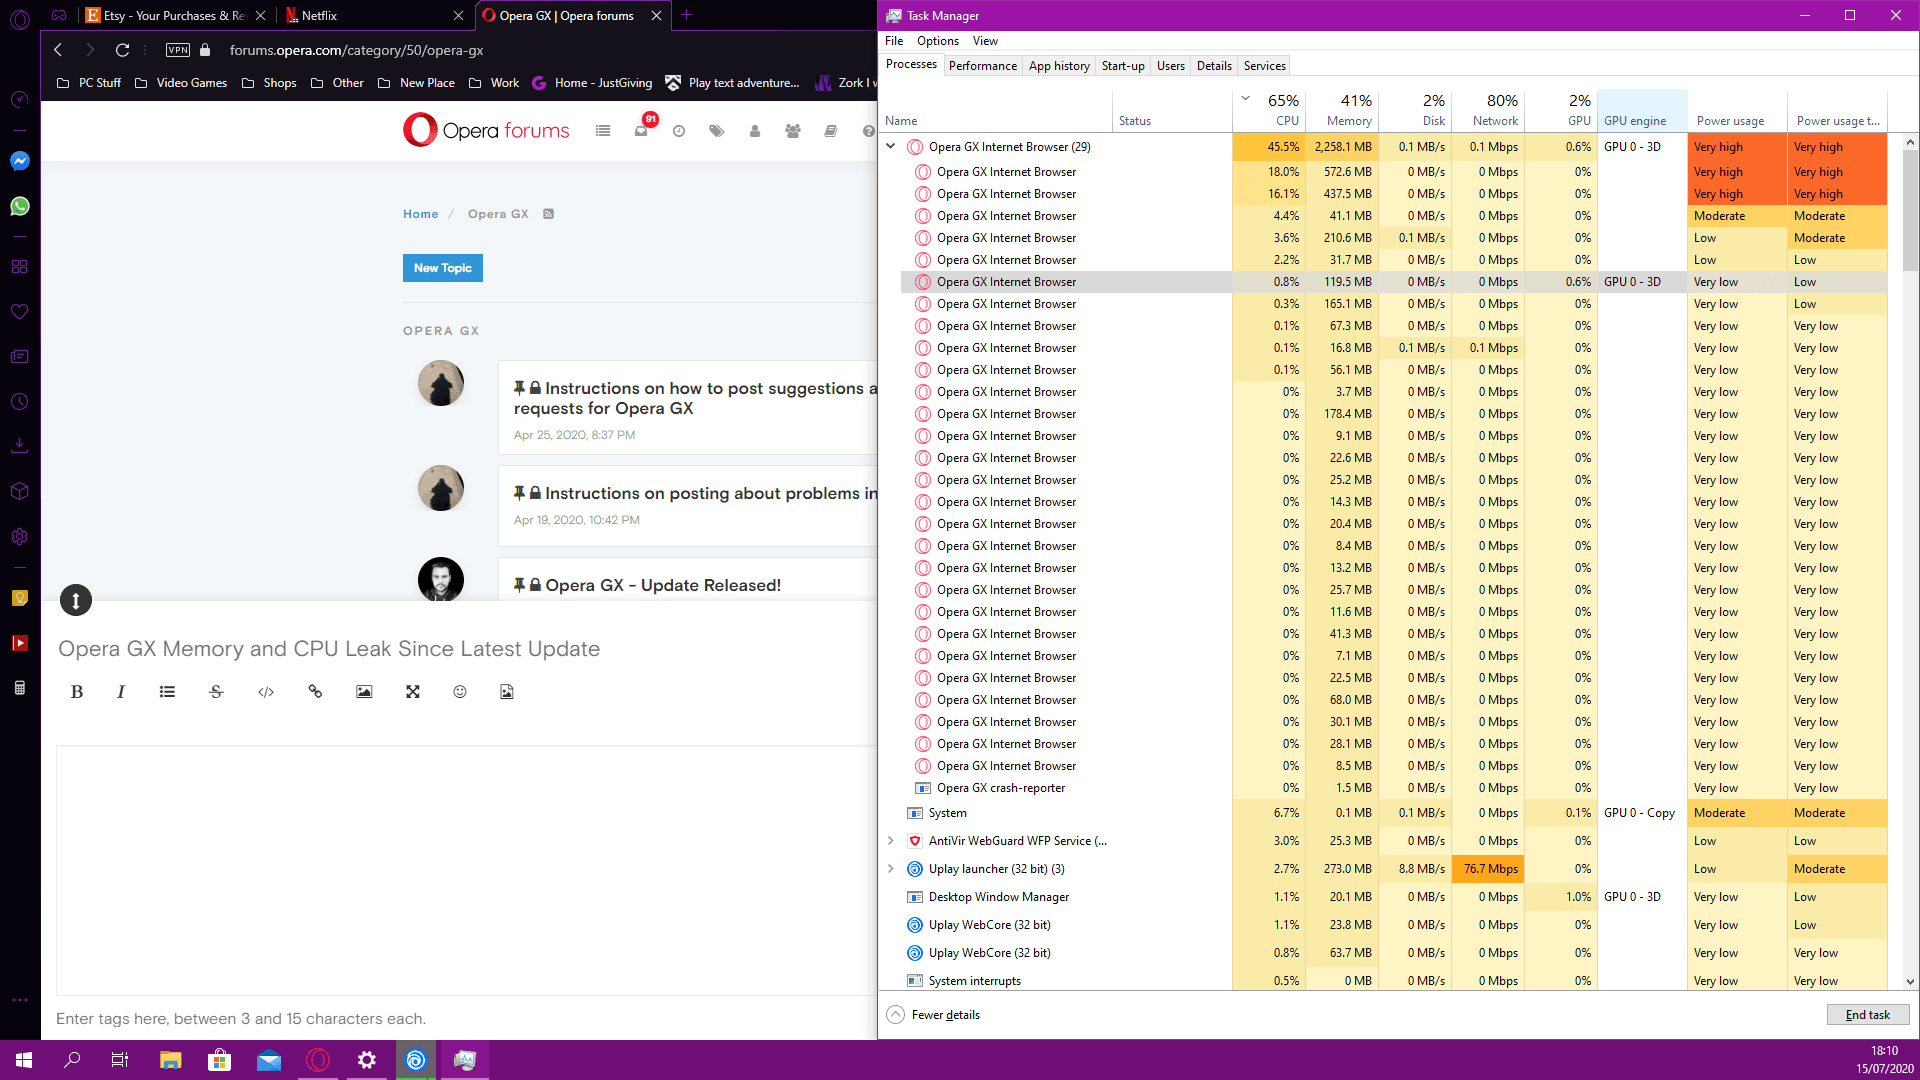1920x1080 pixels.
Task: Open the Opera GX - Update Released topic
Action: (x=663, y=585)
